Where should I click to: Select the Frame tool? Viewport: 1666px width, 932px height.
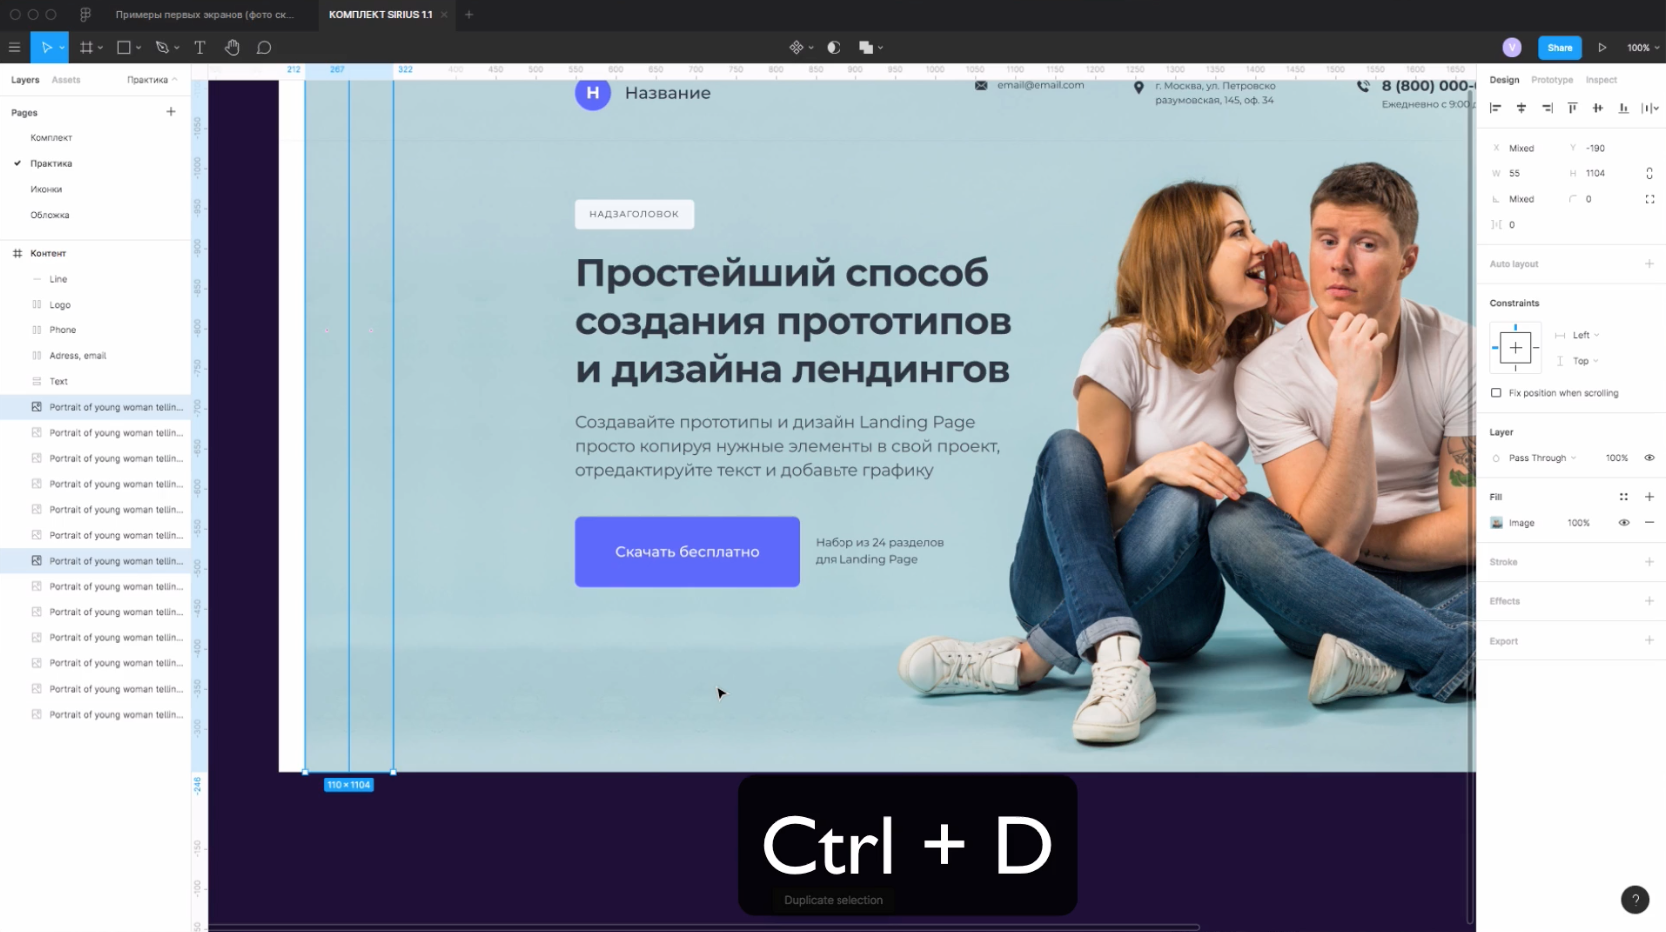click(86, 47)
